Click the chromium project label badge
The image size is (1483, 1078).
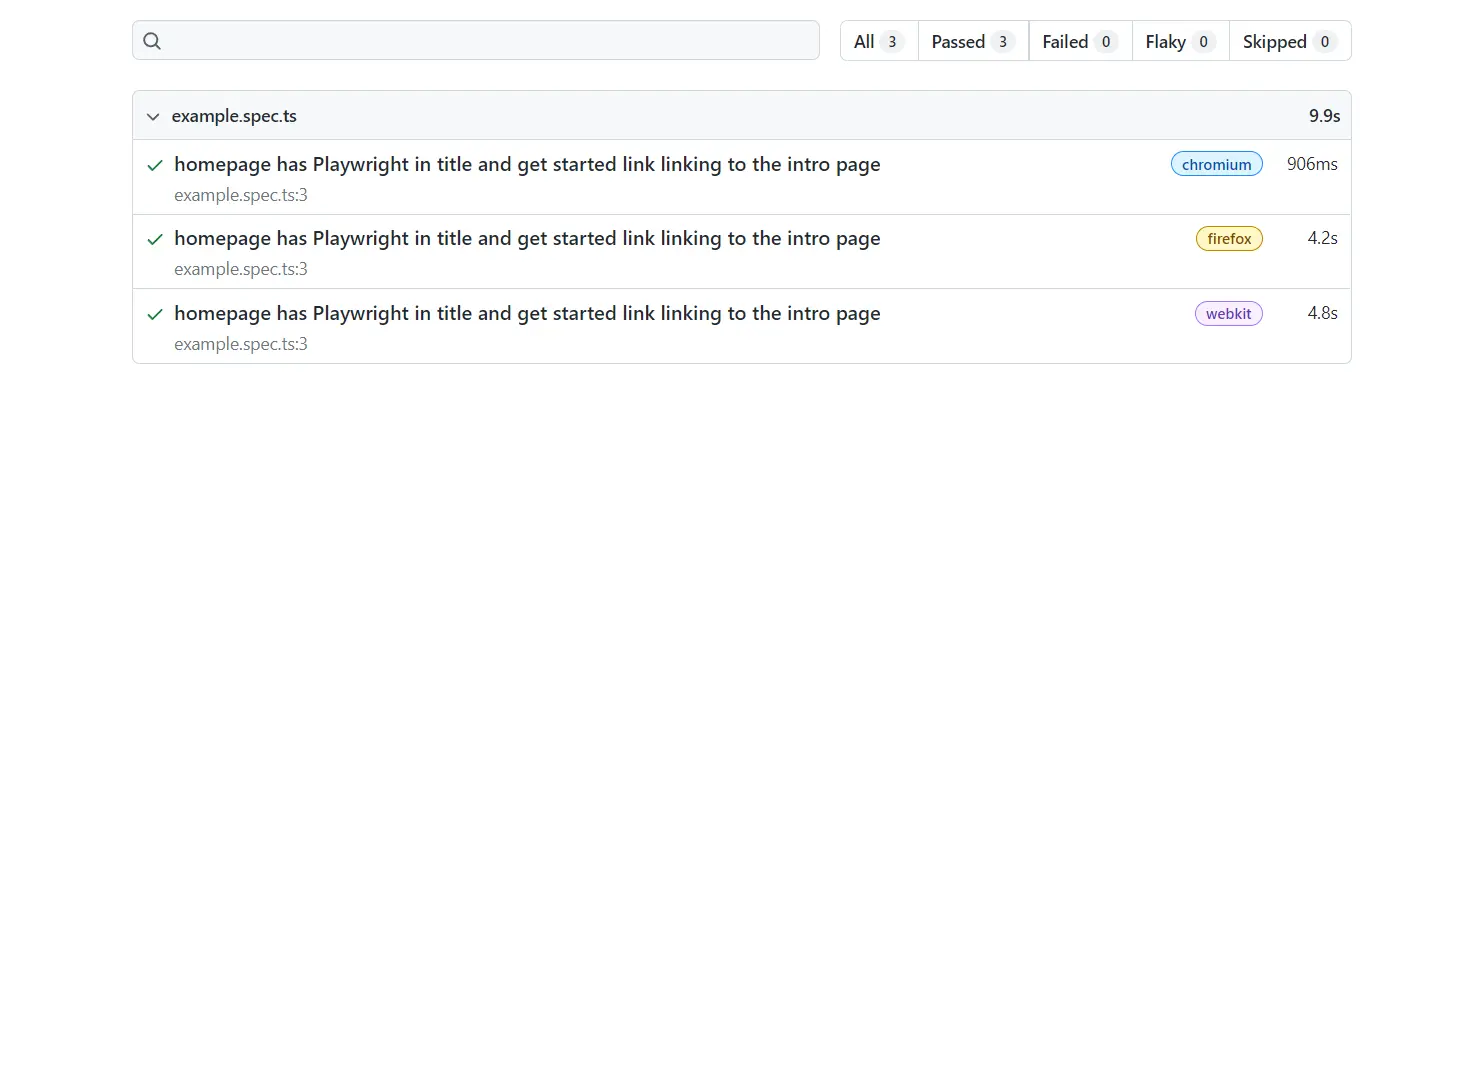[1216, 164]
